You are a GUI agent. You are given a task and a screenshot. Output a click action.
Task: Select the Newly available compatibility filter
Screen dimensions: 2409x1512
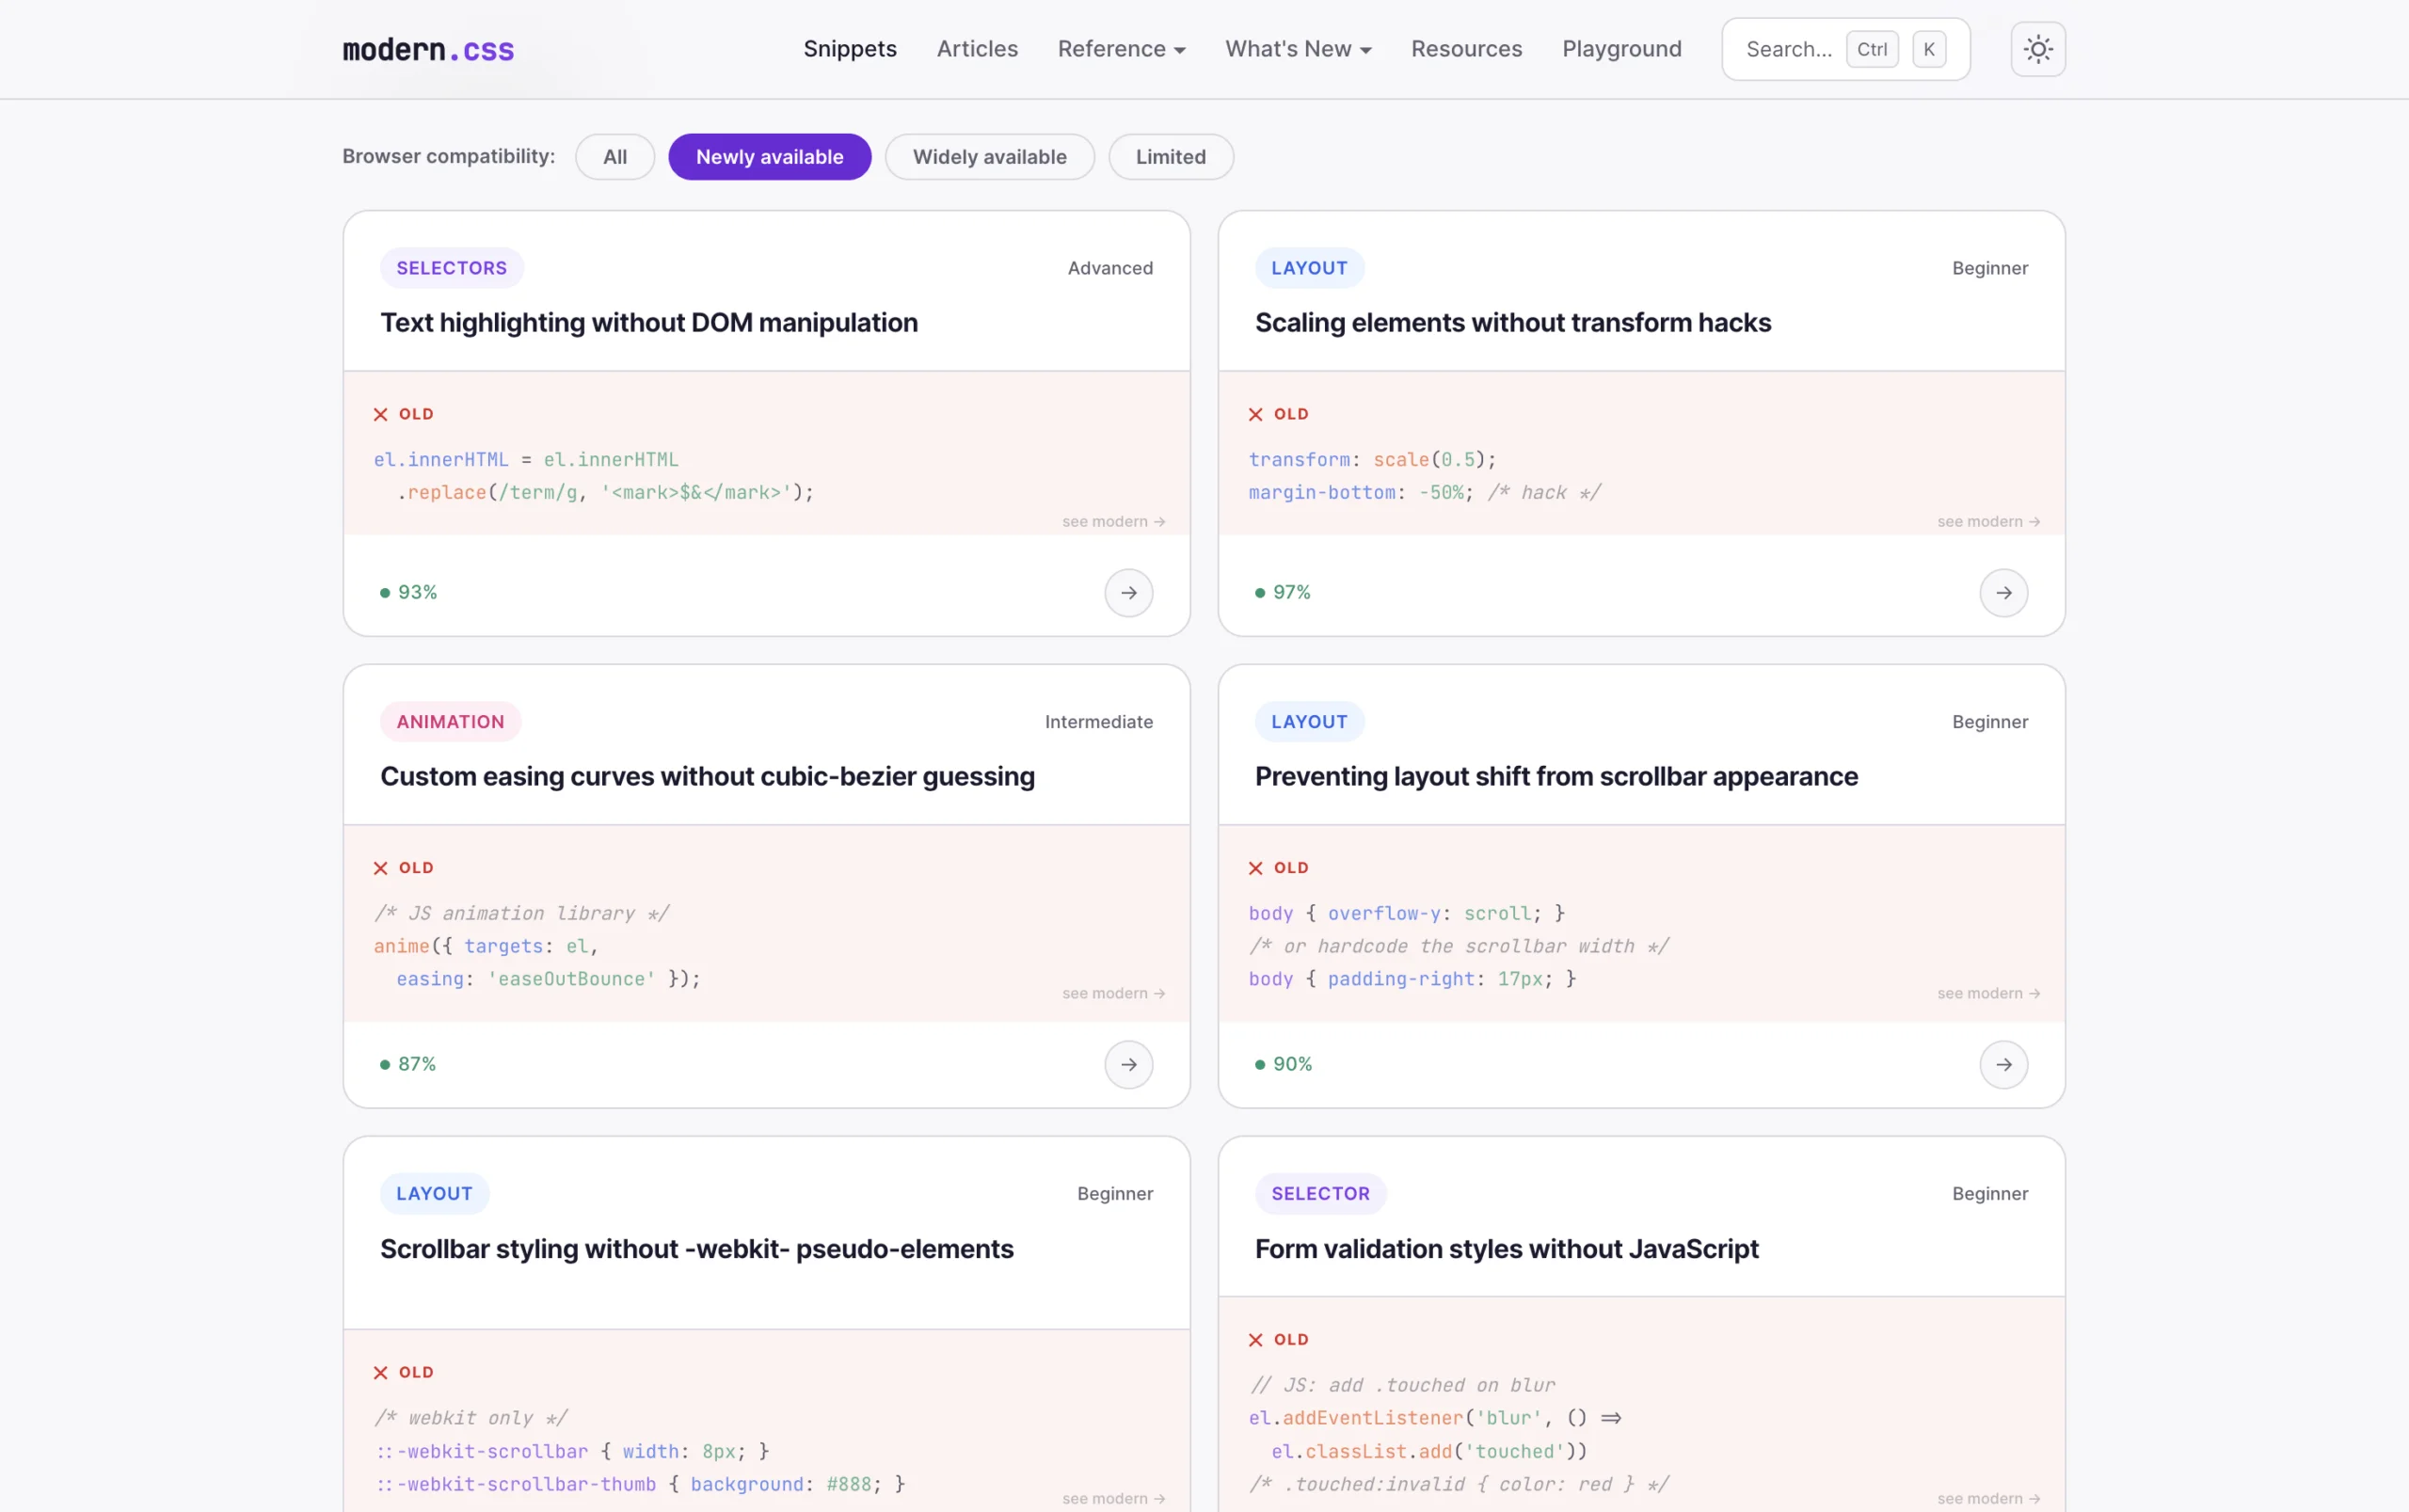point(769,156)
